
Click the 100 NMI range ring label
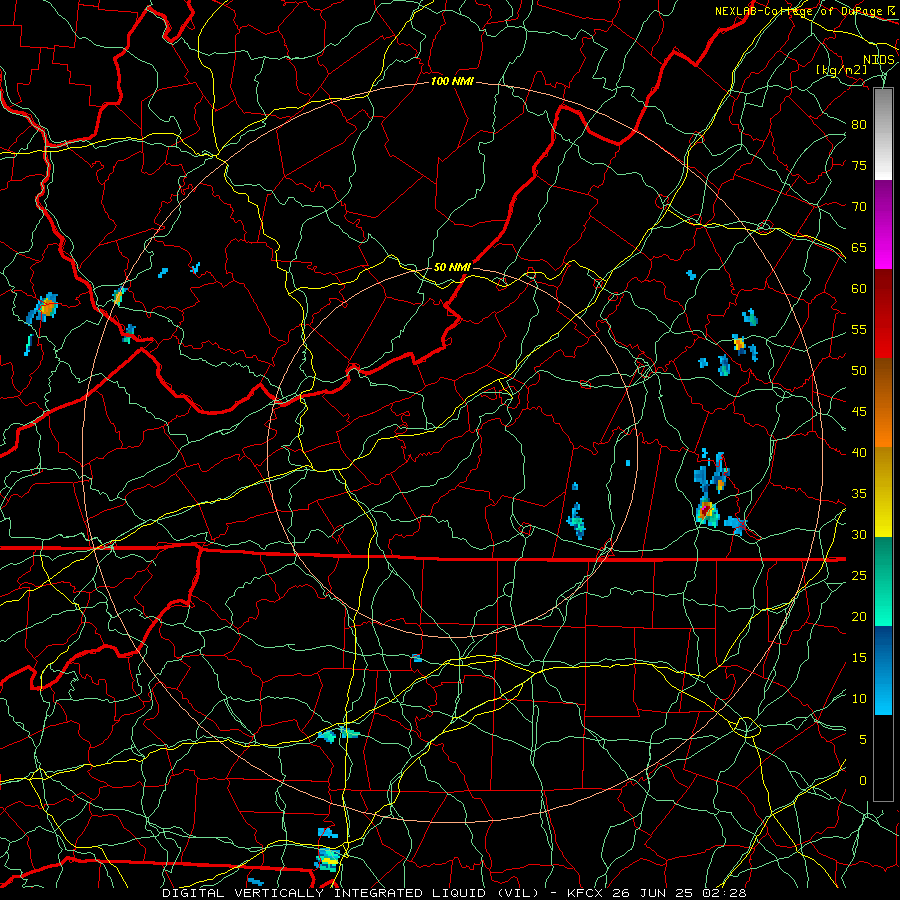pyautogui.click(x=452, y=82)
